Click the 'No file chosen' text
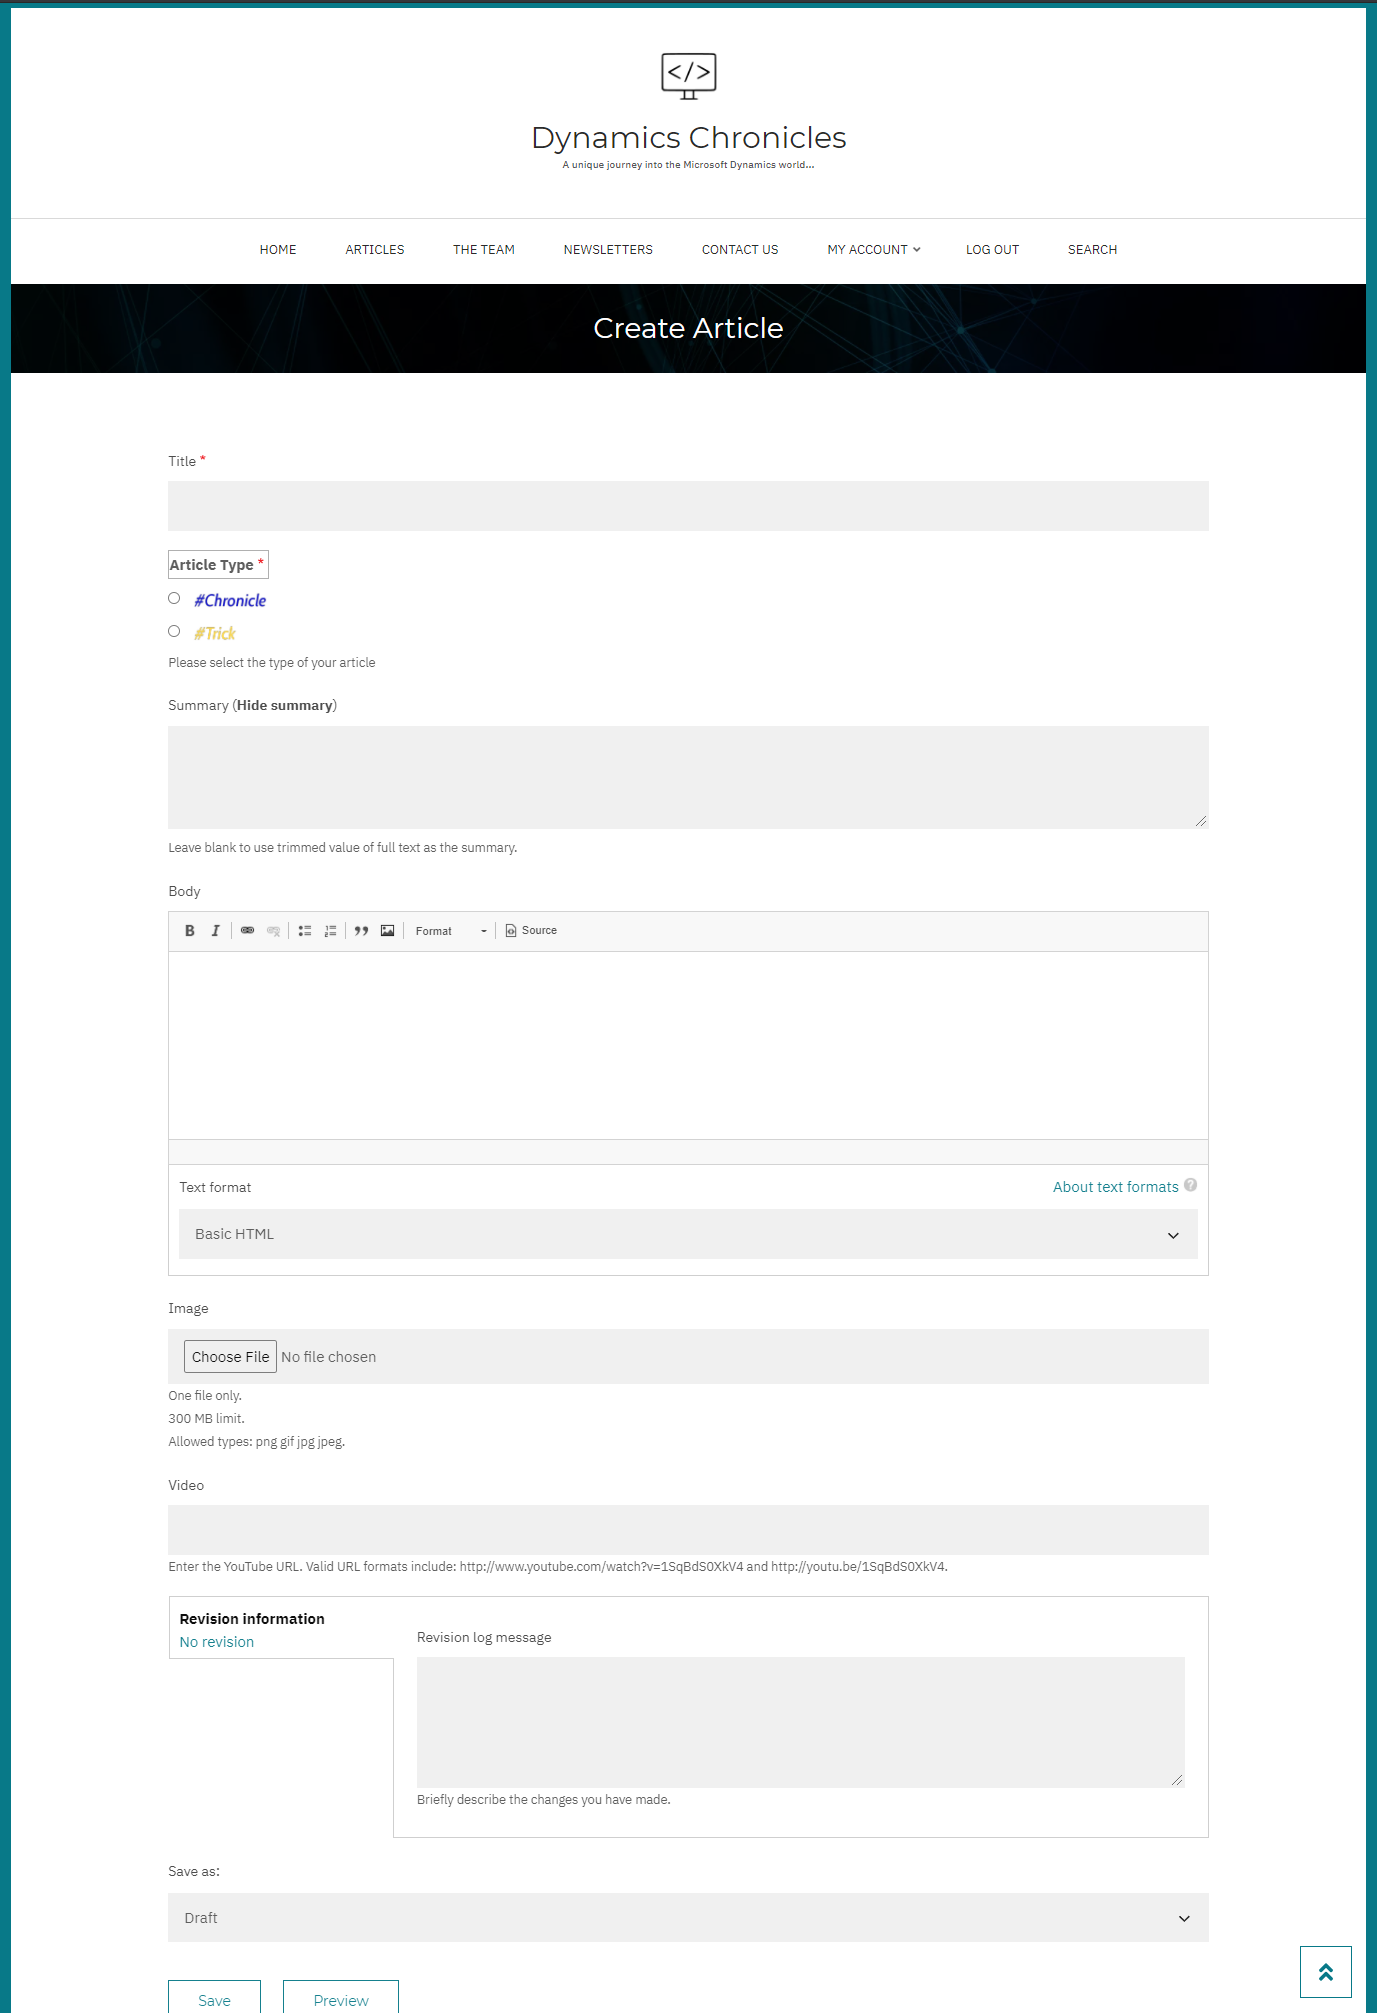 click(329, 1357)
